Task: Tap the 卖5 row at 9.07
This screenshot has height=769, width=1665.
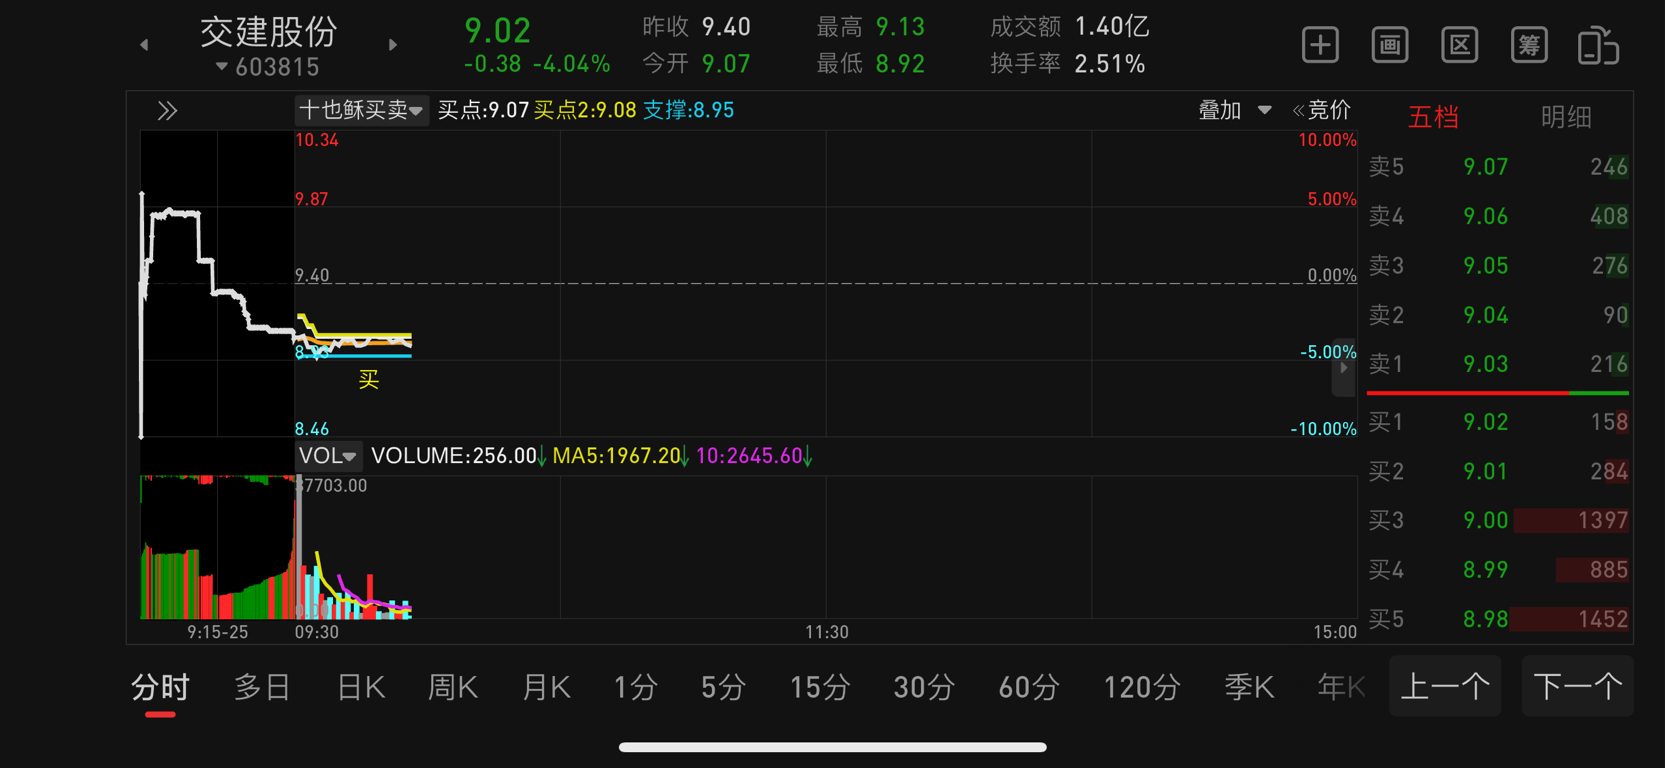Action: [x=1498, y=167]
